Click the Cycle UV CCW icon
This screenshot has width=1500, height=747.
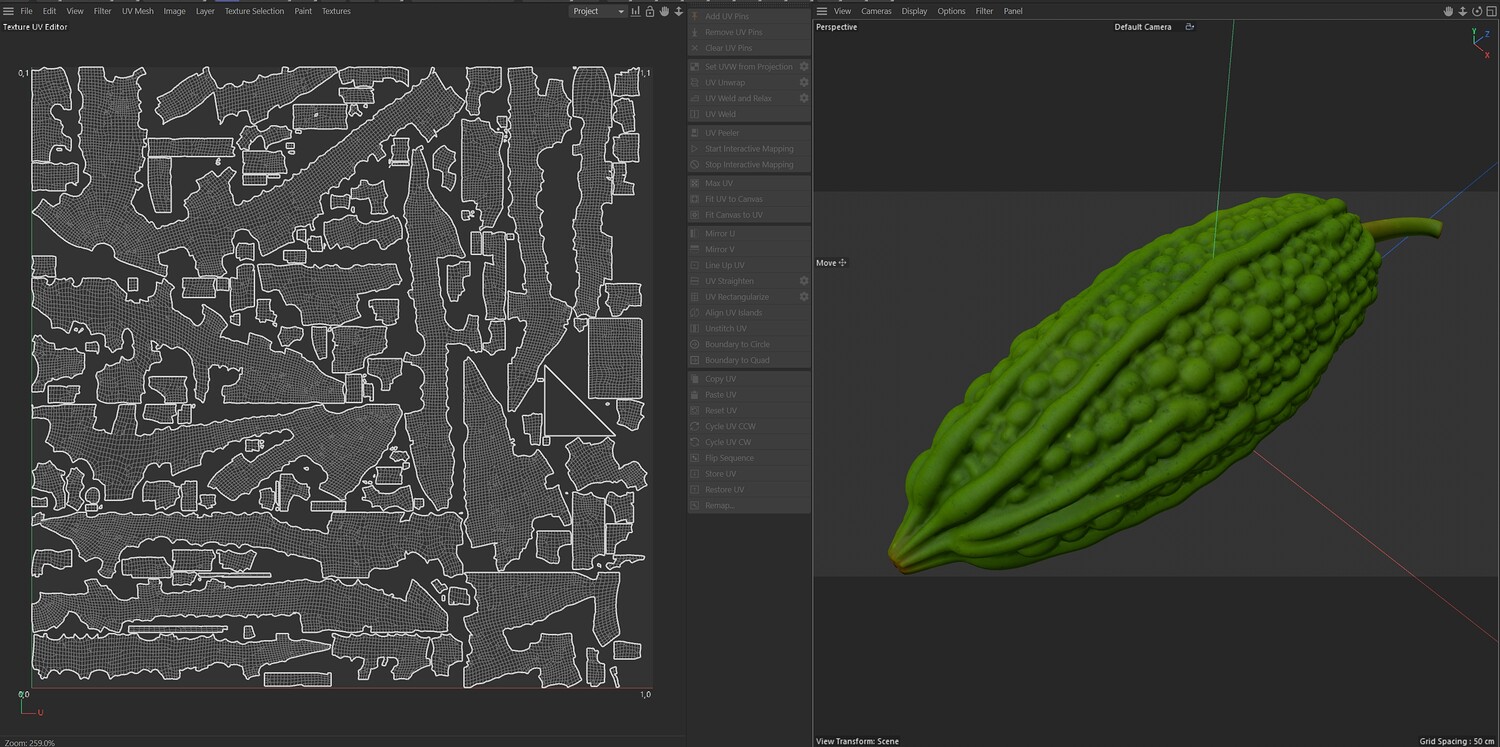695,427
